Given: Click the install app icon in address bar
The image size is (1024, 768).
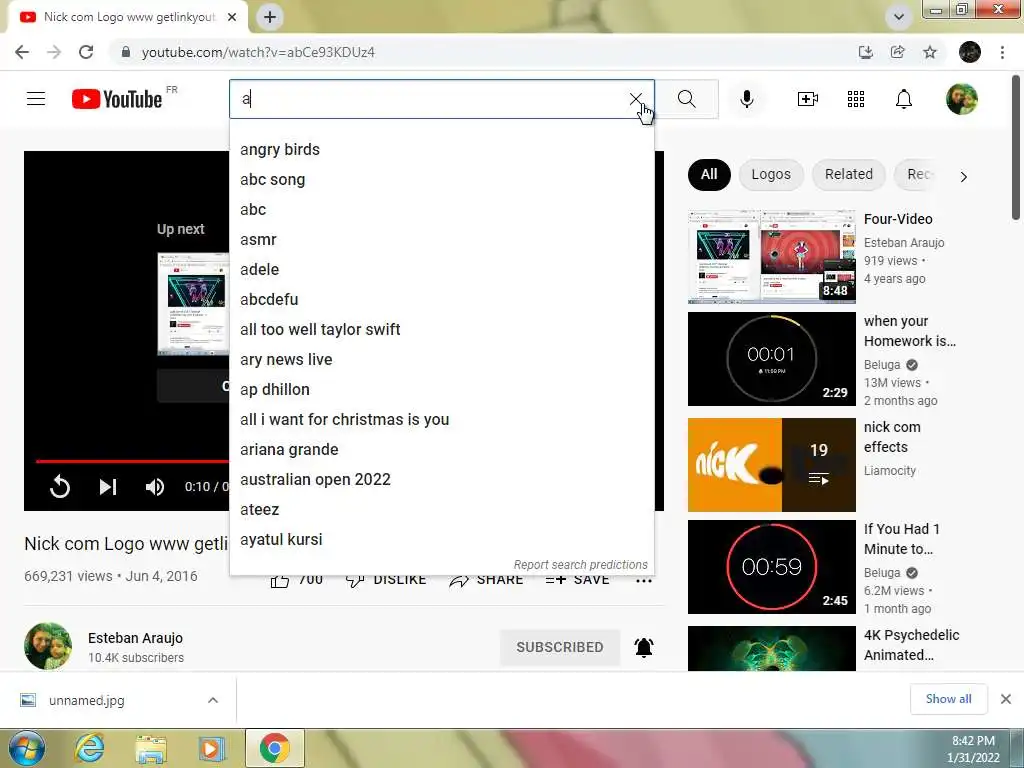Looking at the screenshot, I should click(865, 52).
